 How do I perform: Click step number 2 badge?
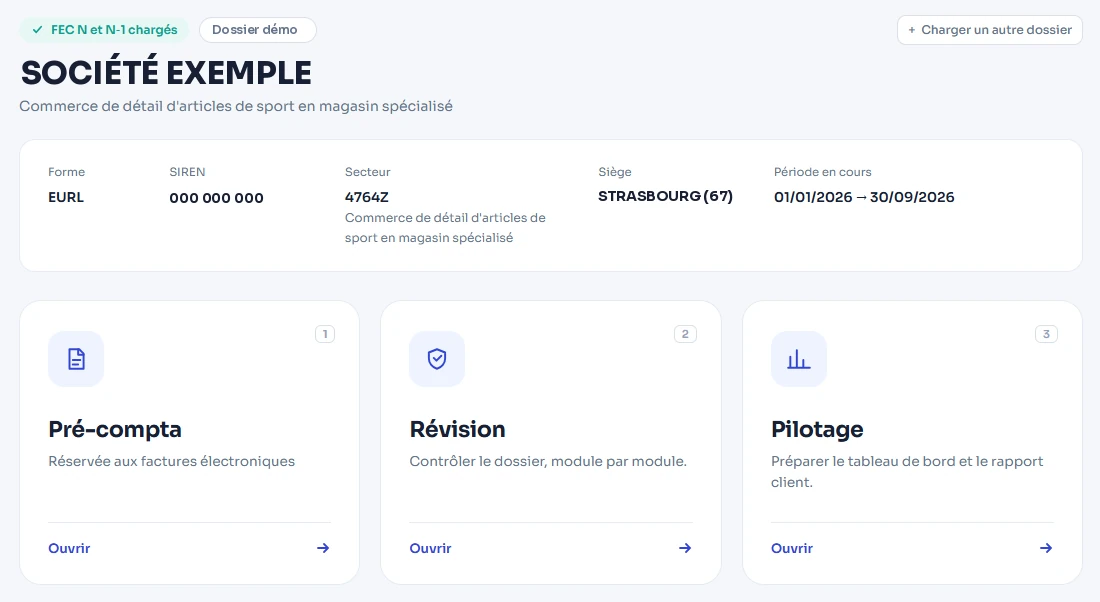(x=685, y=334)
